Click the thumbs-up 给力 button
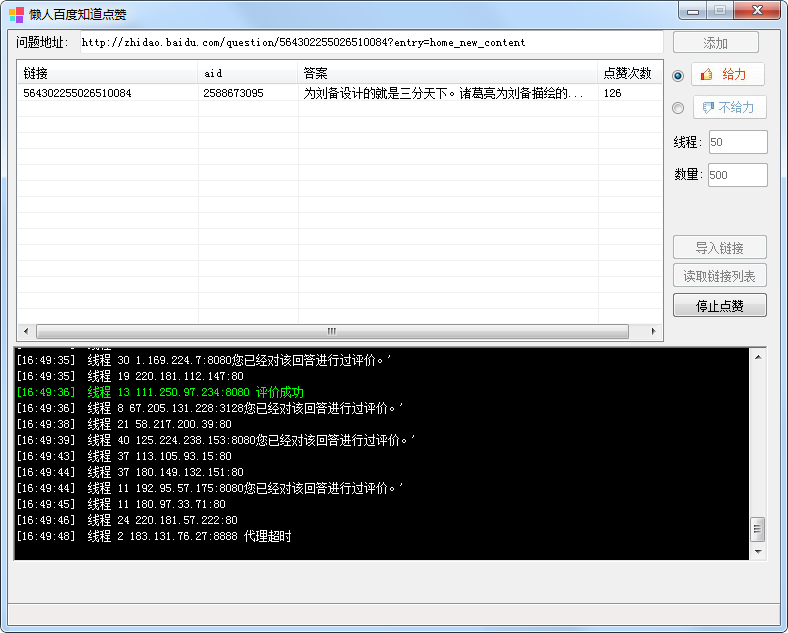This screenshot has height=633, width=788. click(x=727, y=75)
